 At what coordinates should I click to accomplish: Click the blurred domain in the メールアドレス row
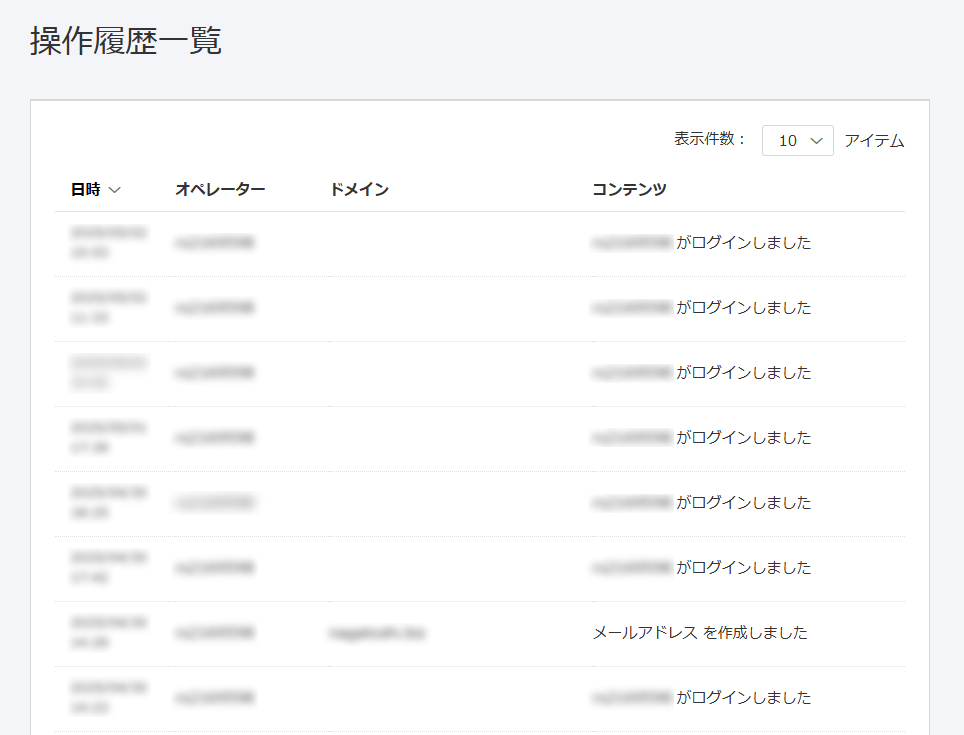click(x=377, y=632)
